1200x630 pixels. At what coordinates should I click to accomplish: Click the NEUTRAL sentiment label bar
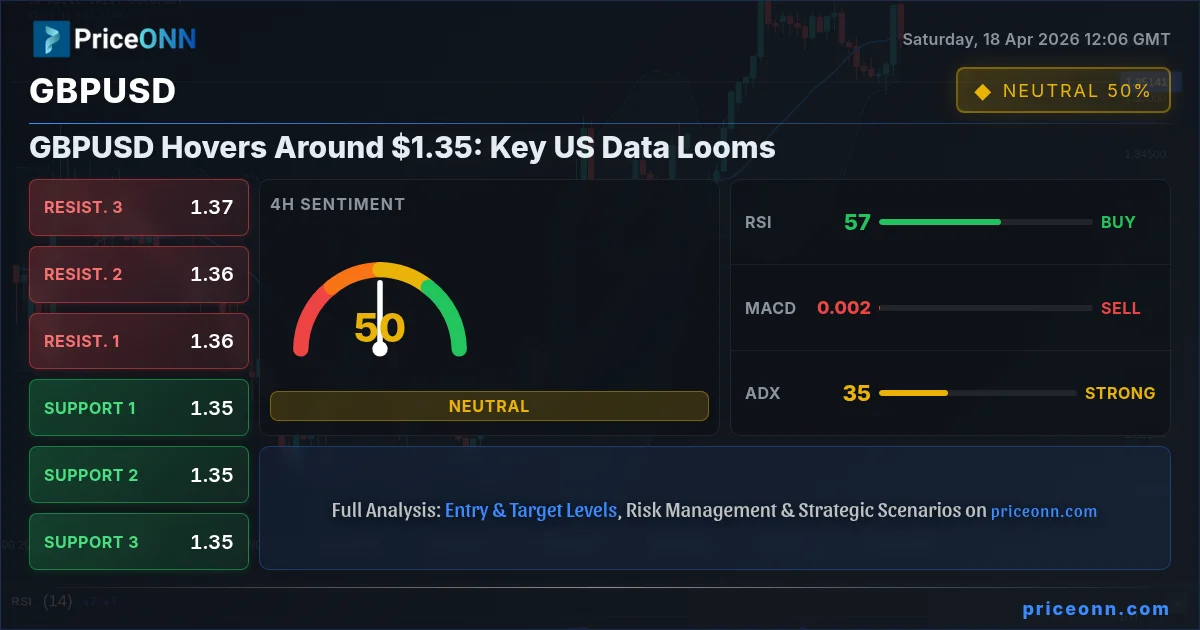click(x=489, y=406)
